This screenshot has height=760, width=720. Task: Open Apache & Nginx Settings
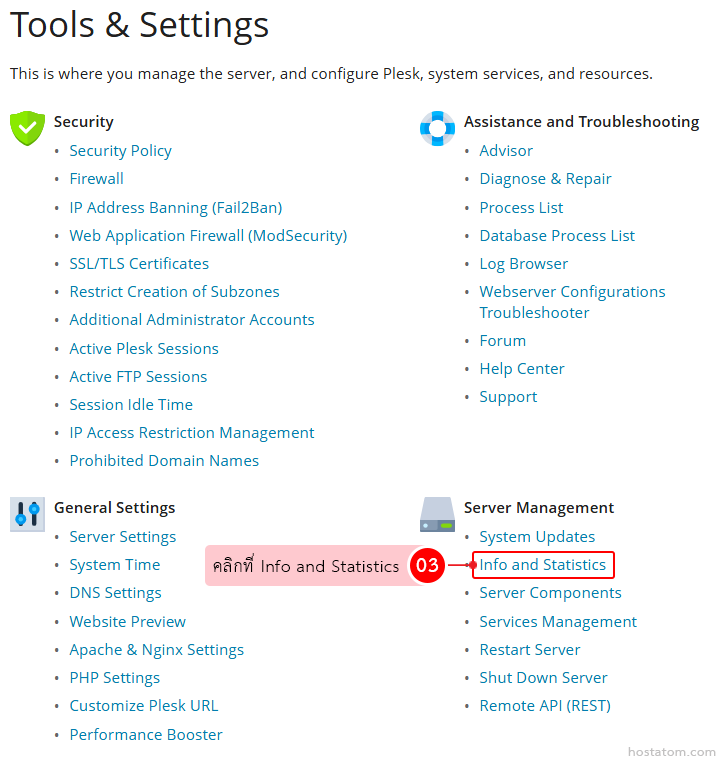[156, 650]
